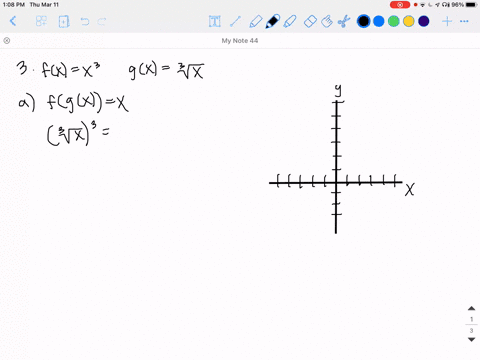Select the active pen tool
Image resolution: width=480 pixels, height=360 pixels.
tap(273, 21)
